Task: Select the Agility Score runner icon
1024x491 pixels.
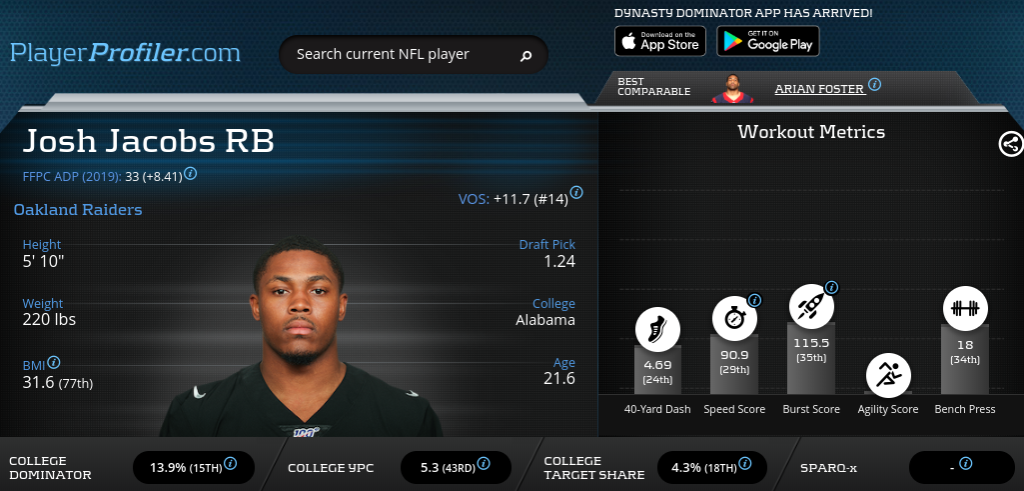Action: pyautogui.click(x=888, y=375)
